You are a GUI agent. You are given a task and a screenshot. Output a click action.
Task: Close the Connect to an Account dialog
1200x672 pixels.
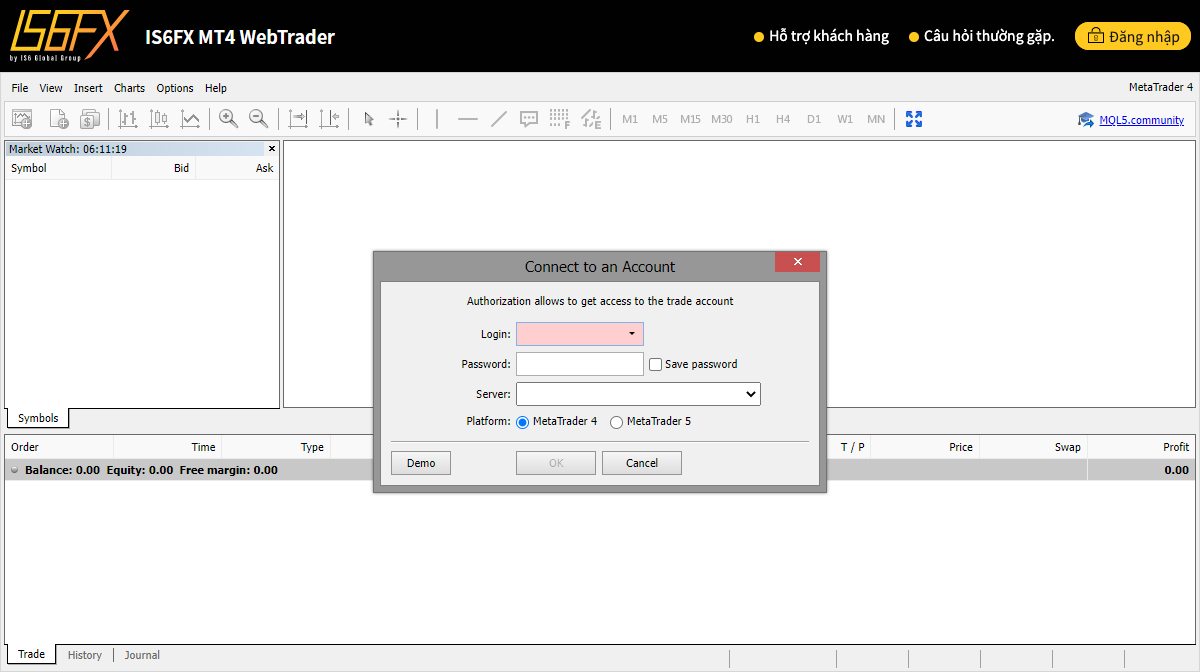(x=797, y=262)
